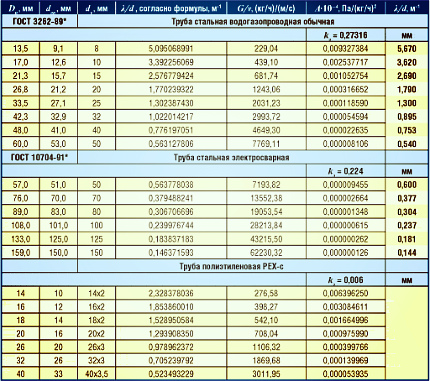
Task: Select the value 1106,32
Action: point(266,347)
